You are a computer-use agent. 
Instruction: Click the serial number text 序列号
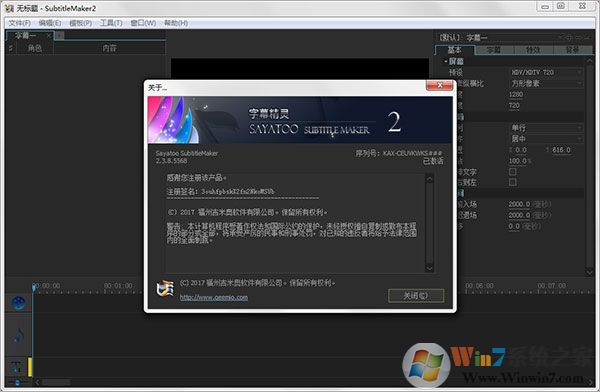pos(399,154)
